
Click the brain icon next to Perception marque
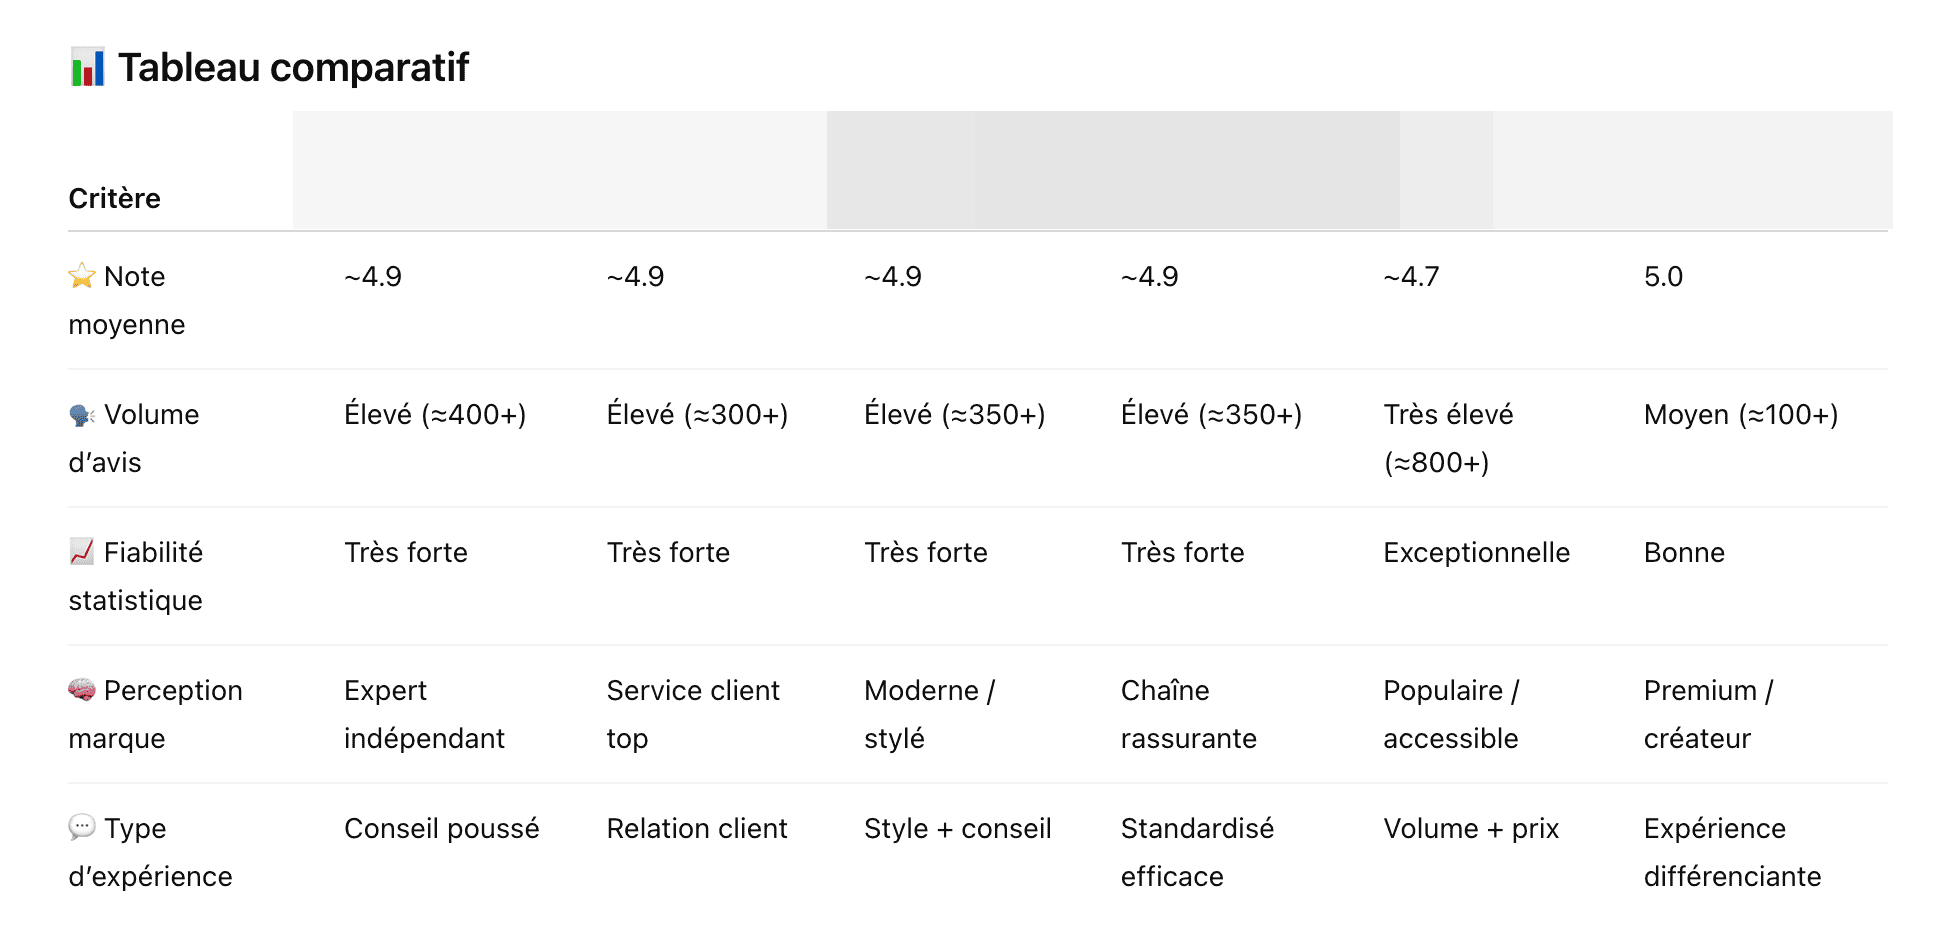tap(82, 690)
